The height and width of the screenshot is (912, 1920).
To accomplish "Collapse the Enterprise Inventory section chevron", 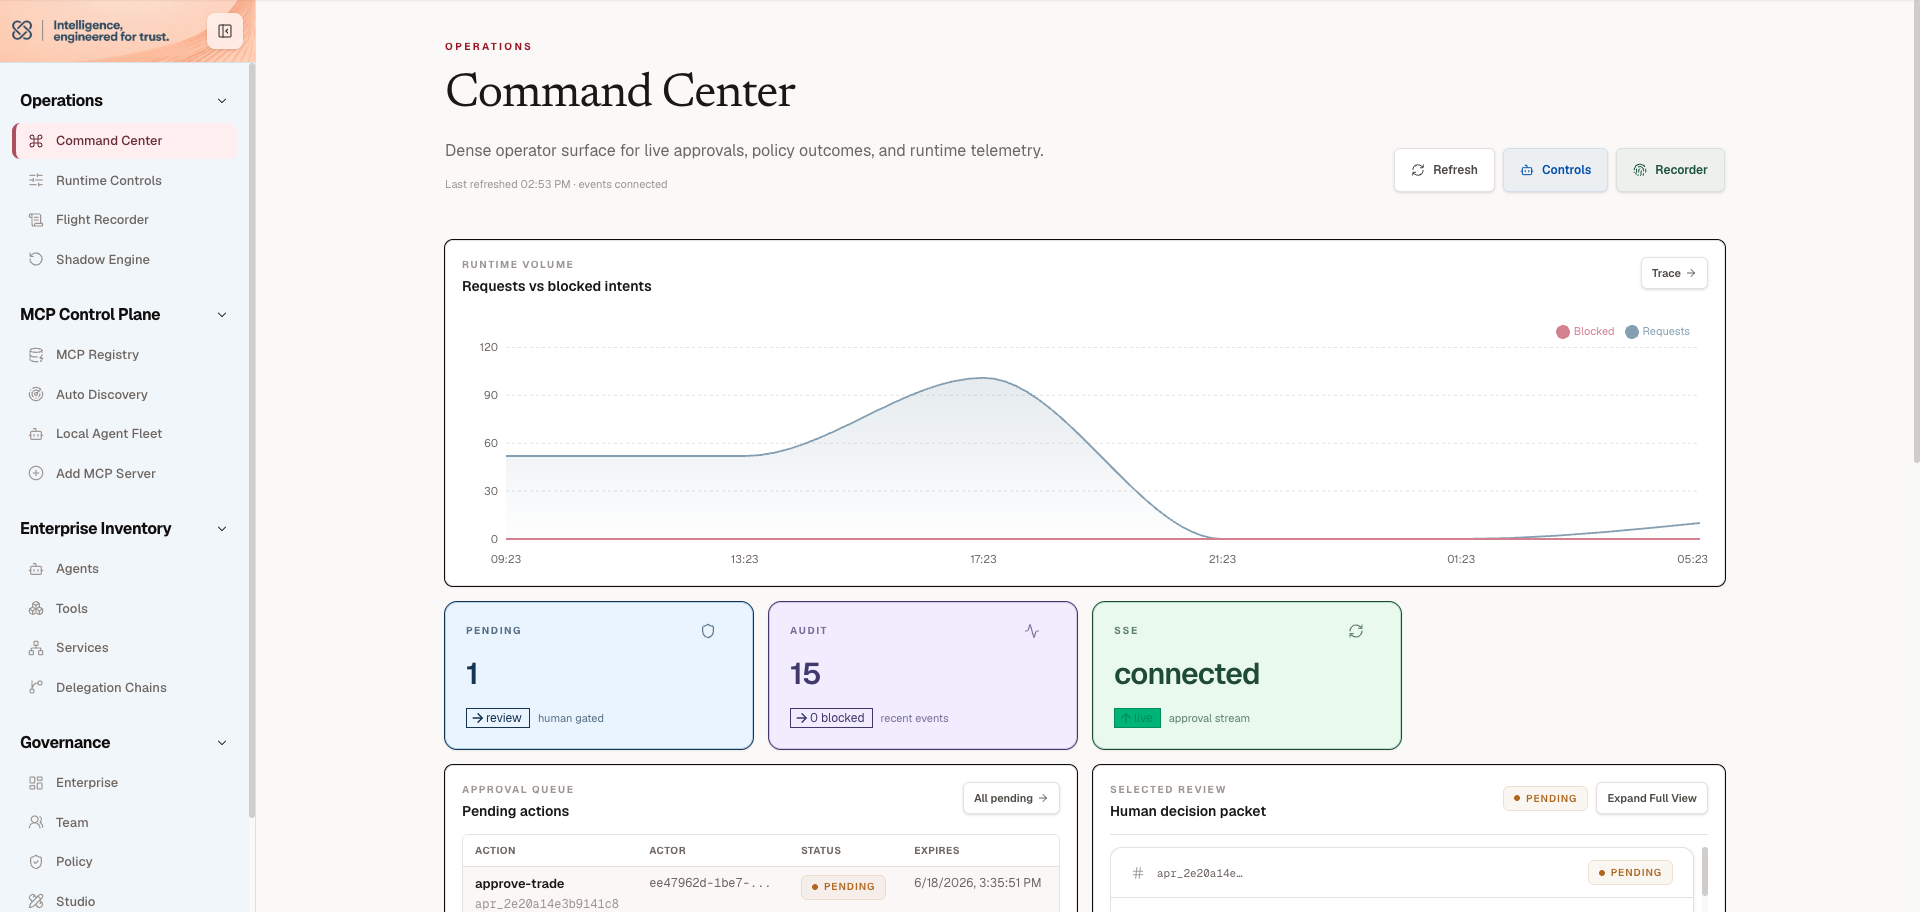I will [x=222, y=529].
